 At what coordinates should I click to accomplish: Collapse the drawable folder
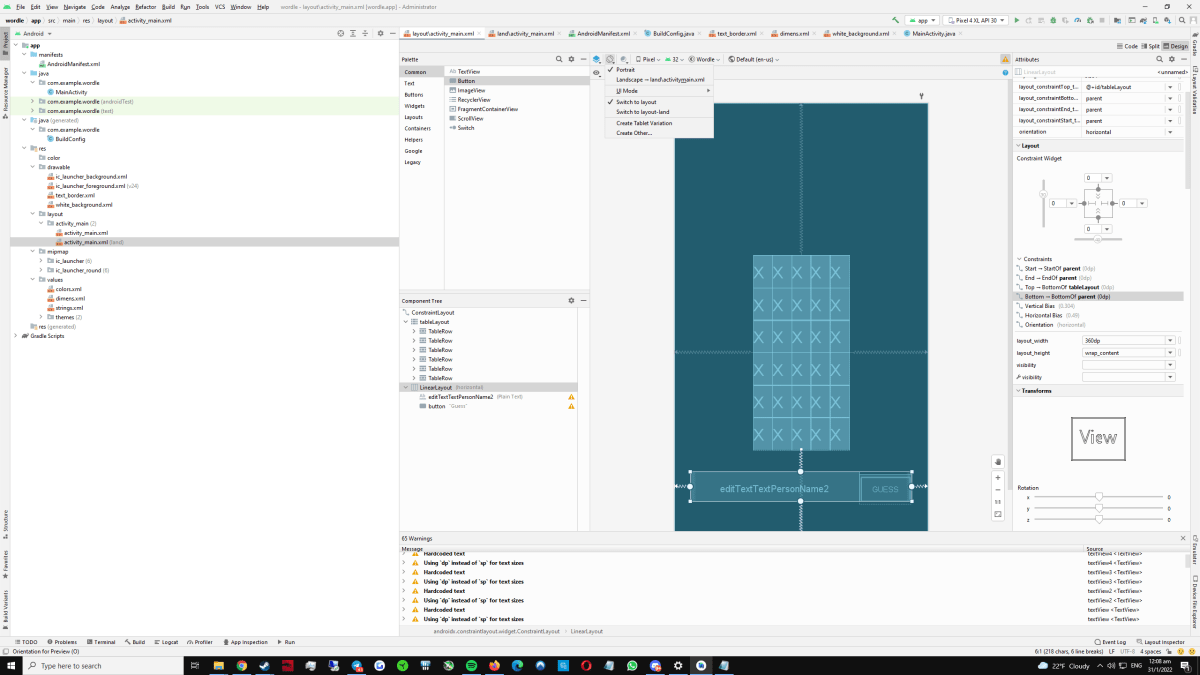[x=33, y=167]
